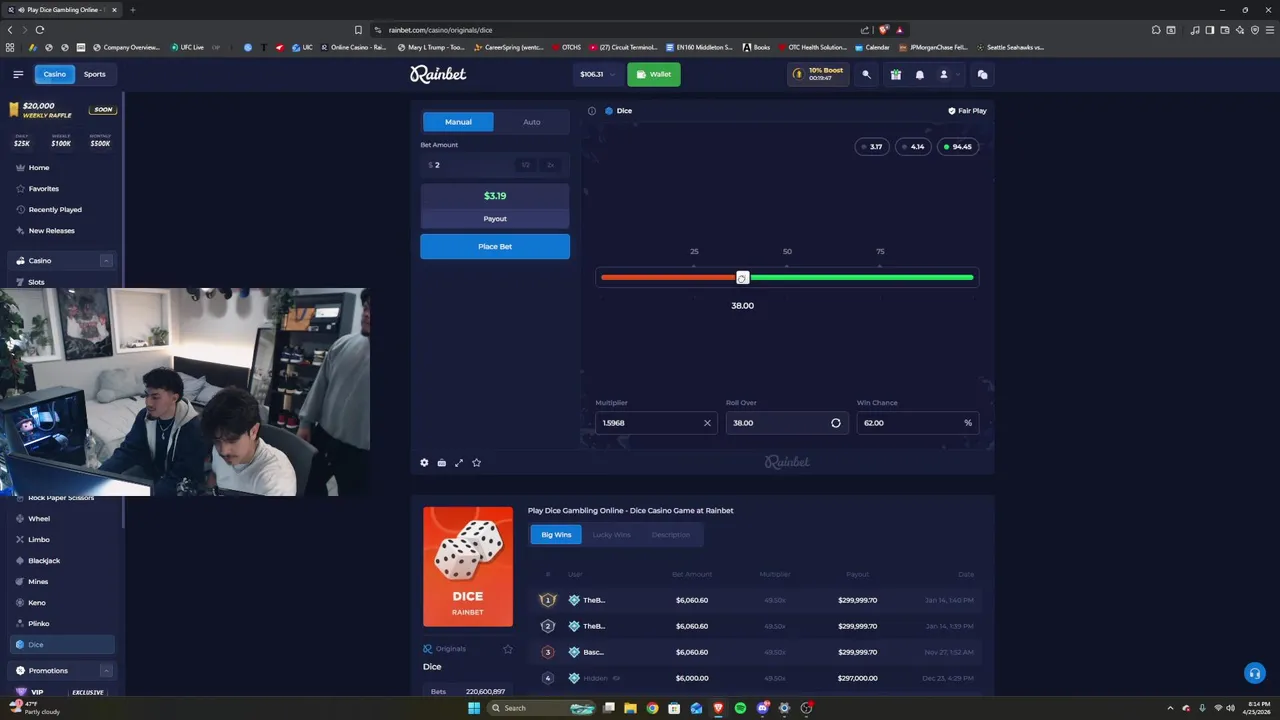Open the chat bubbles panel

click(982, 74)
